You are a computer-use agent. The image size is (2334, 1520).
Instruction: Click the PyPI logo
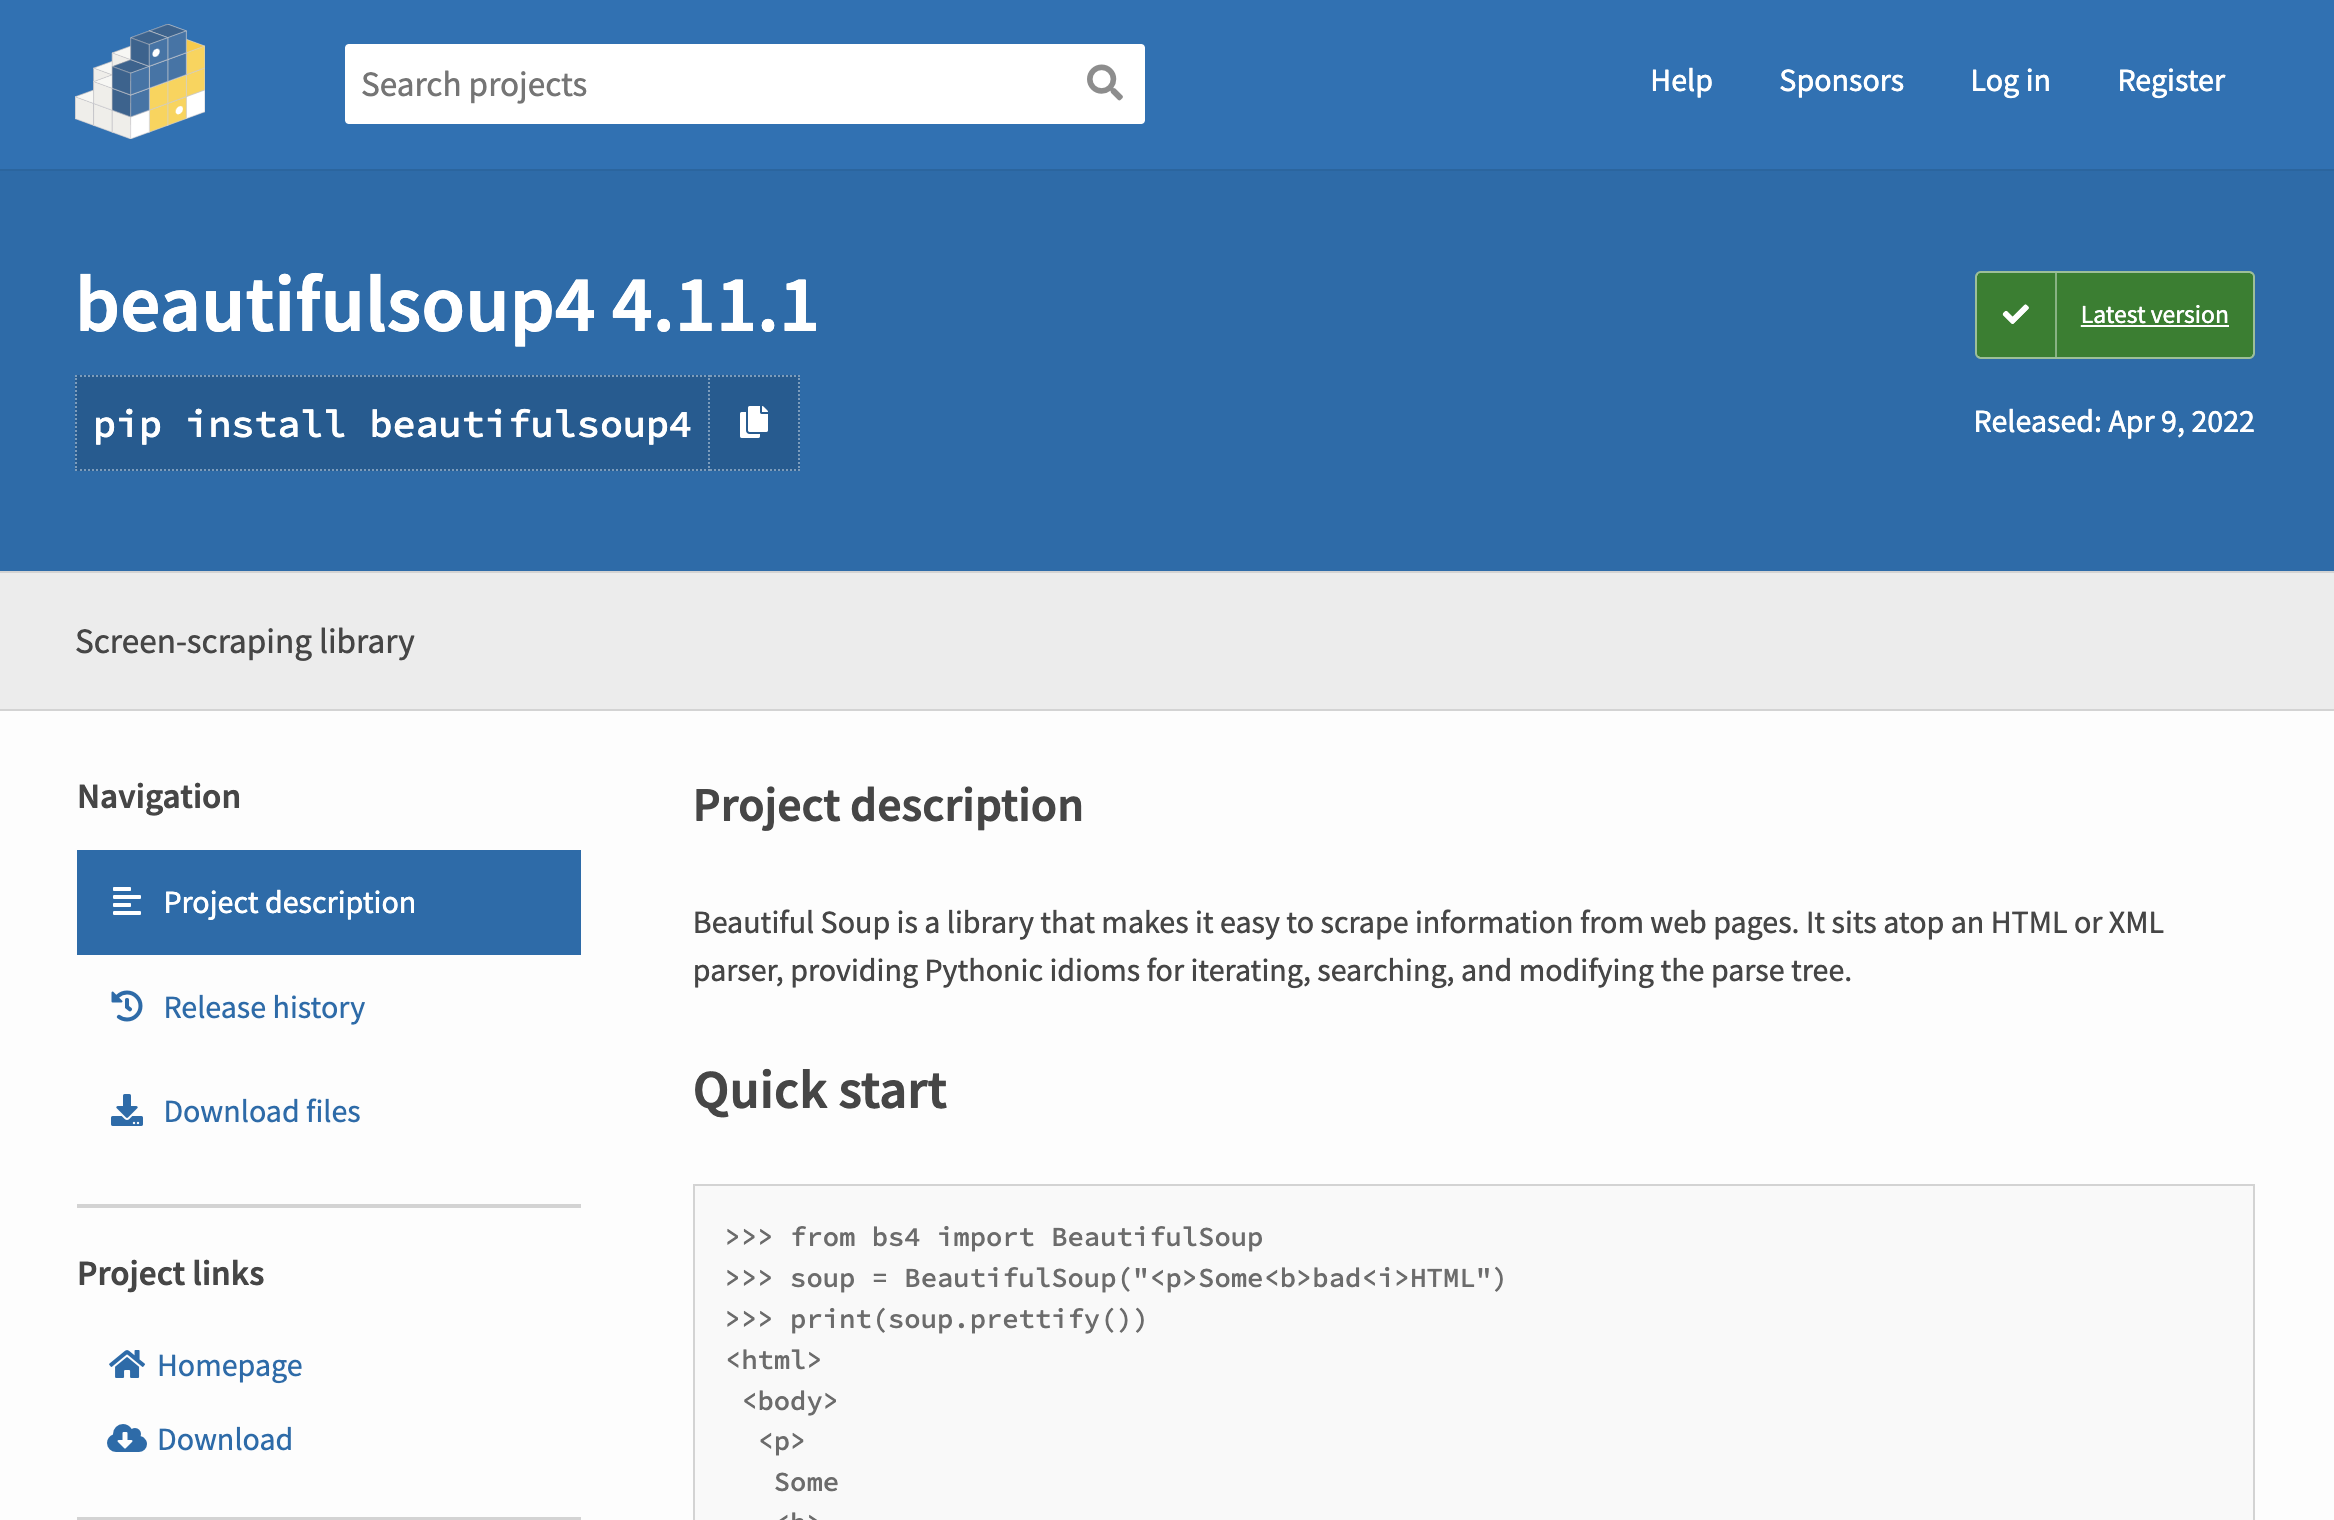tap(140, 81)
